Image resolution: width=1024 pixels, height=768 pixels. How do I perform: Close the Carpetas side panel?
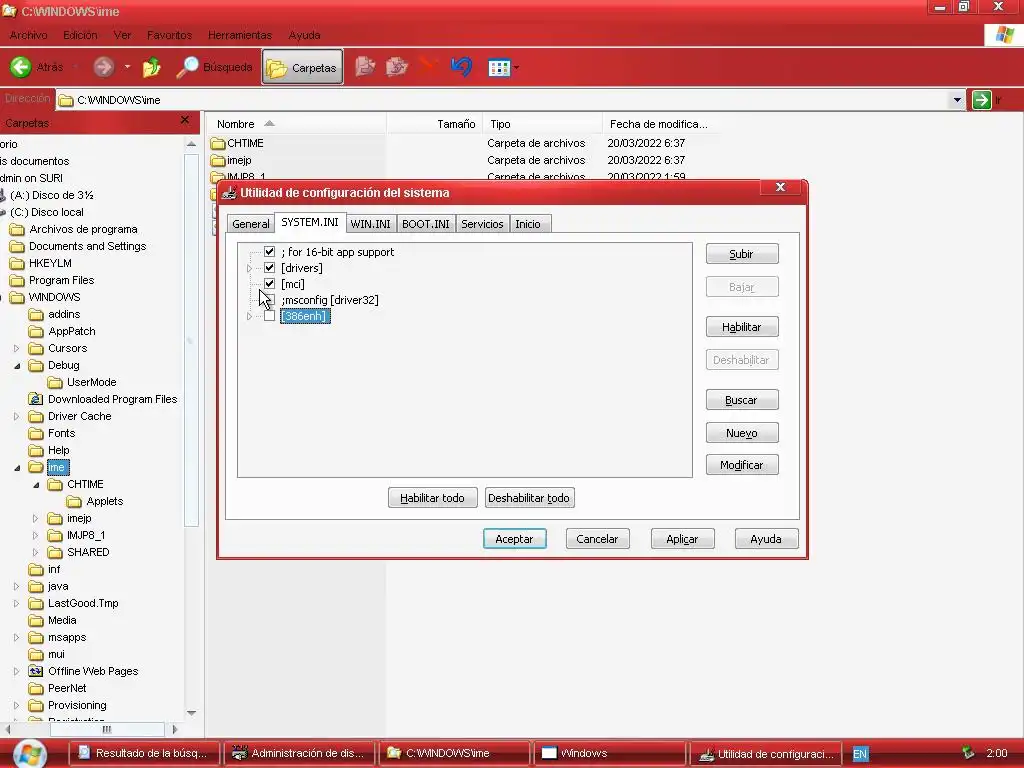point(185,120)
